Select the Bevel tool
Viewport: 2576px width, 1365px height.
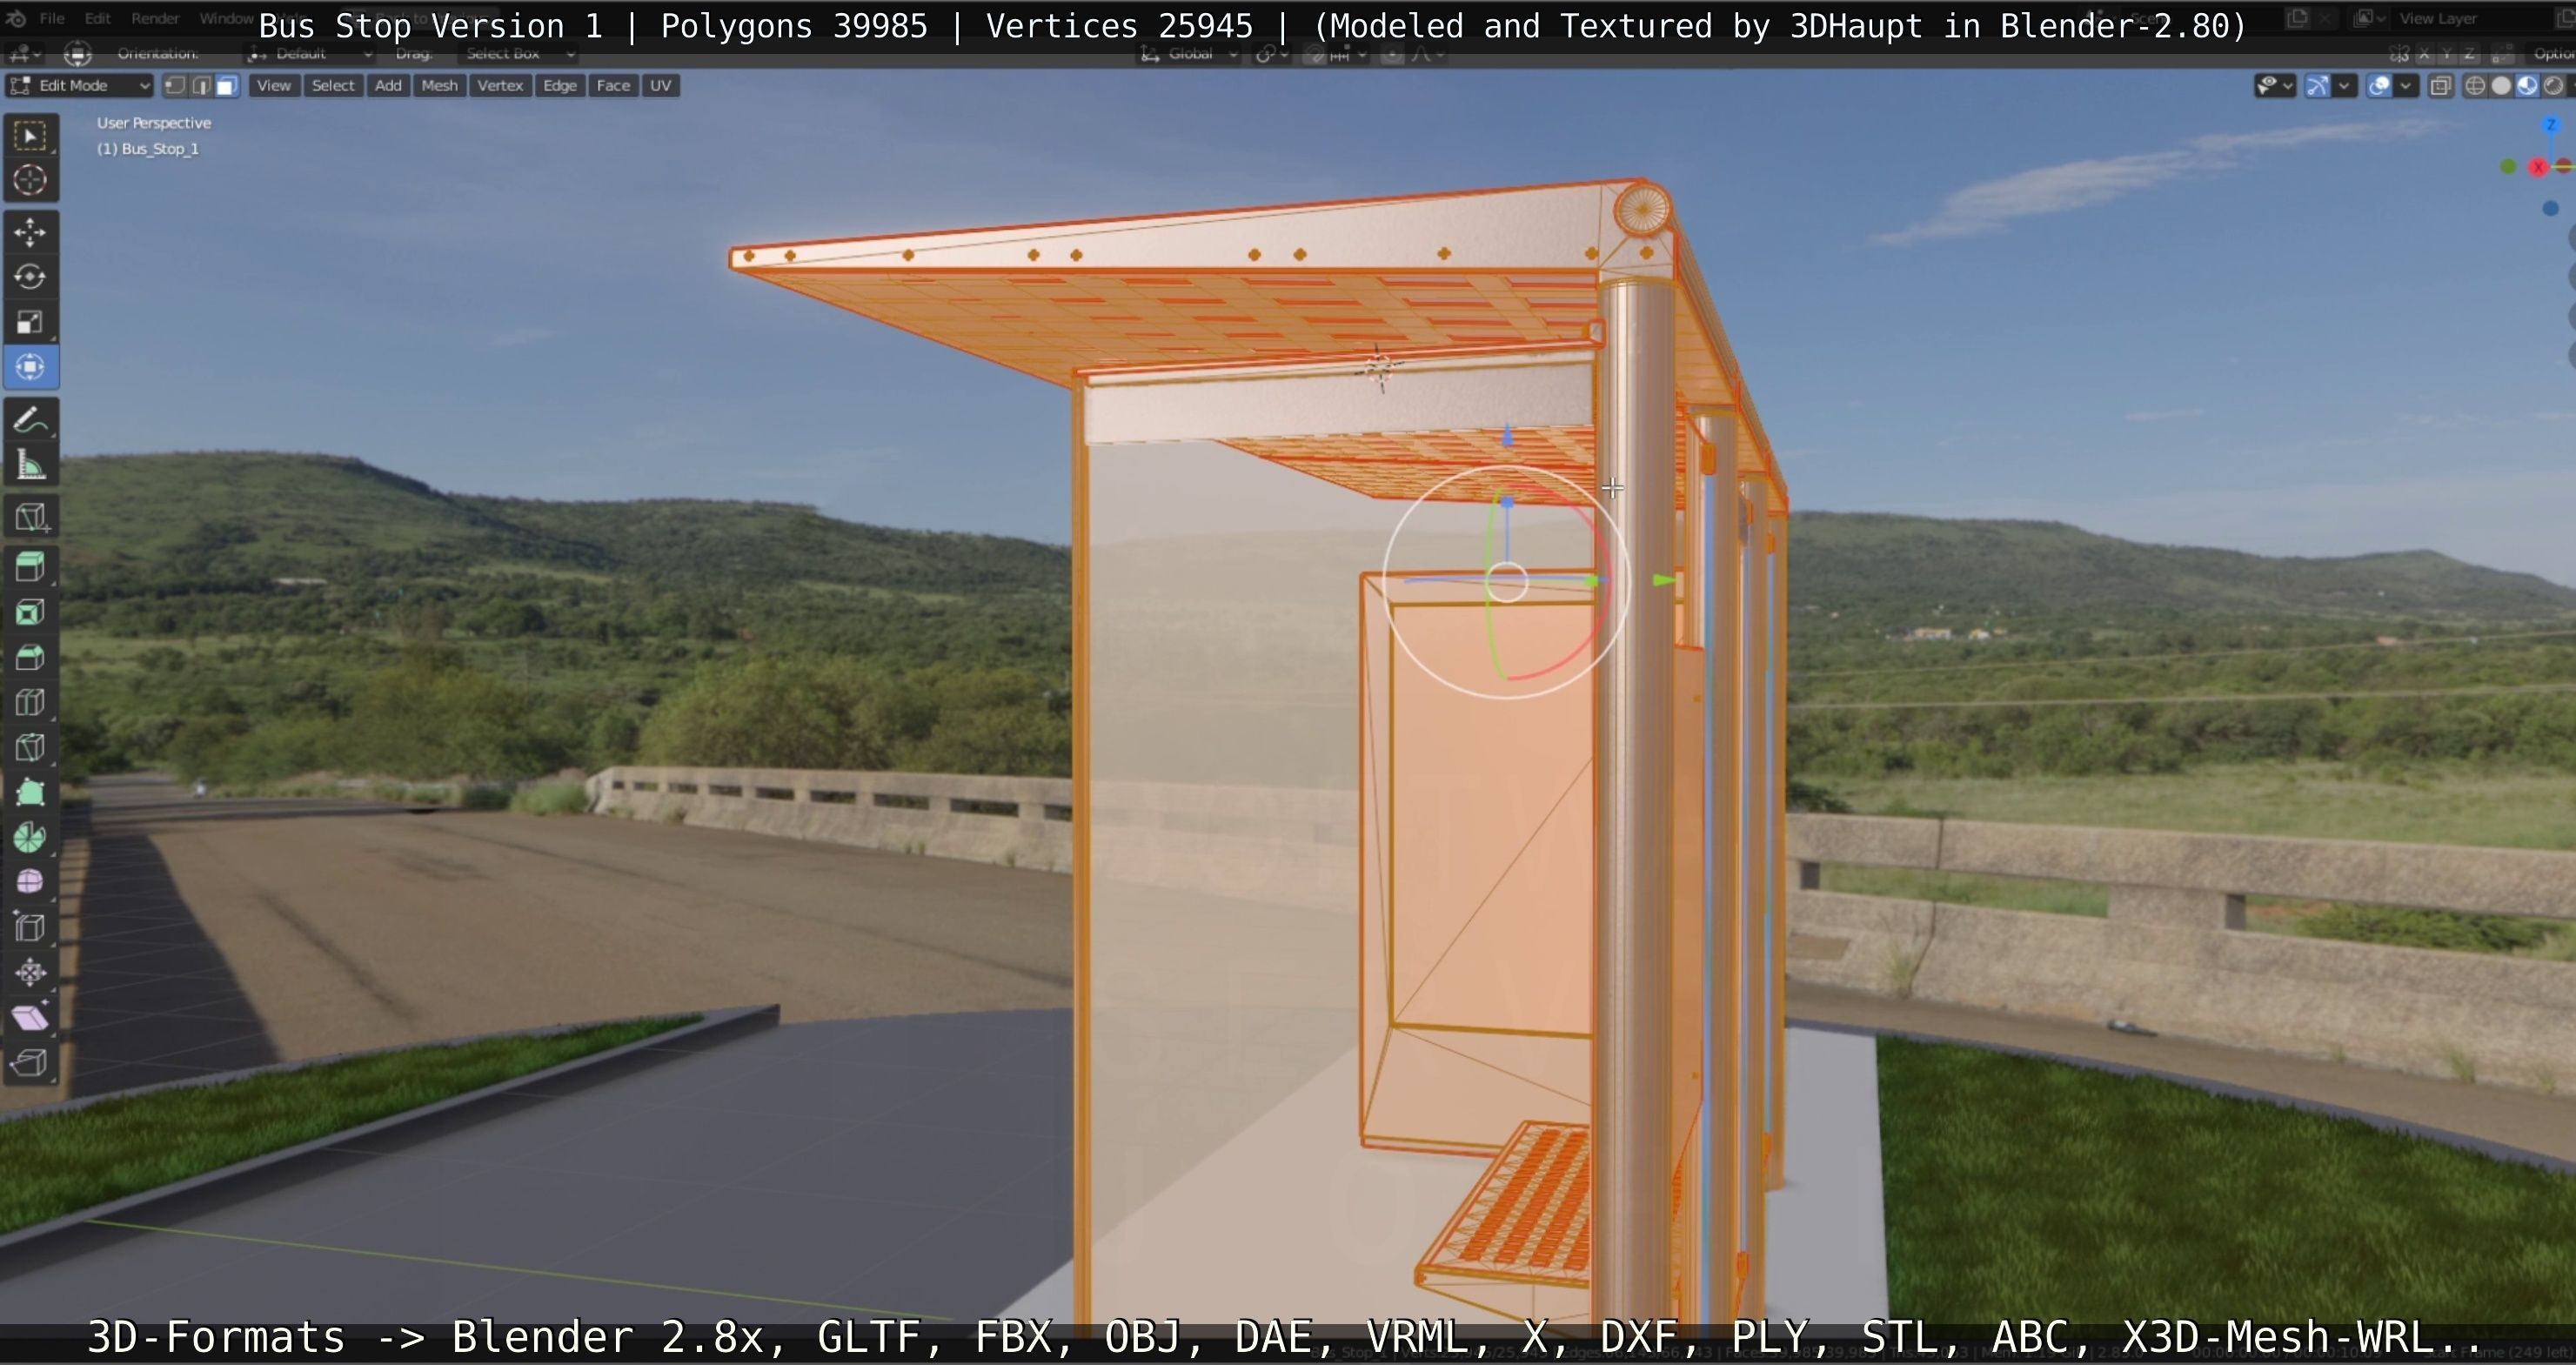[30, 657]
